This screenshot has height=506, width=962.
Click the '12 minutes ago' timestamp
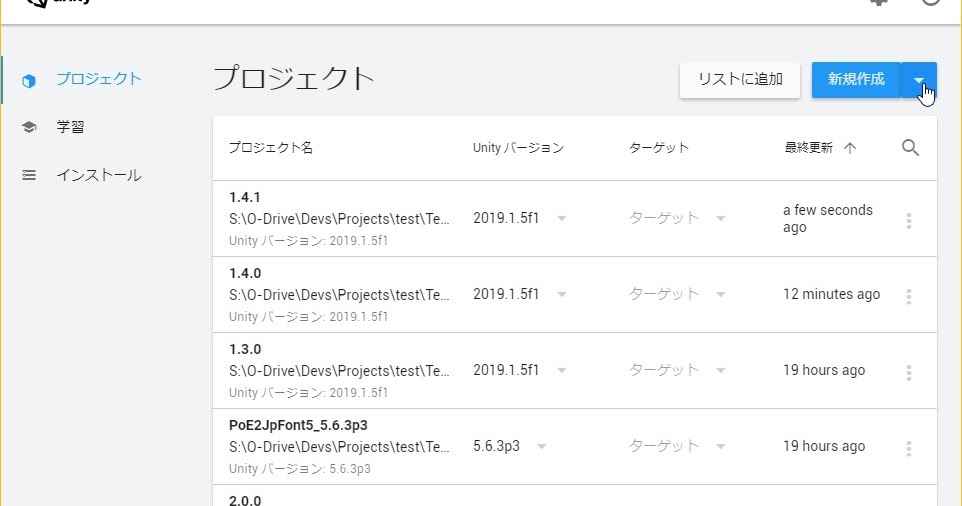click(x=831, y=294)
